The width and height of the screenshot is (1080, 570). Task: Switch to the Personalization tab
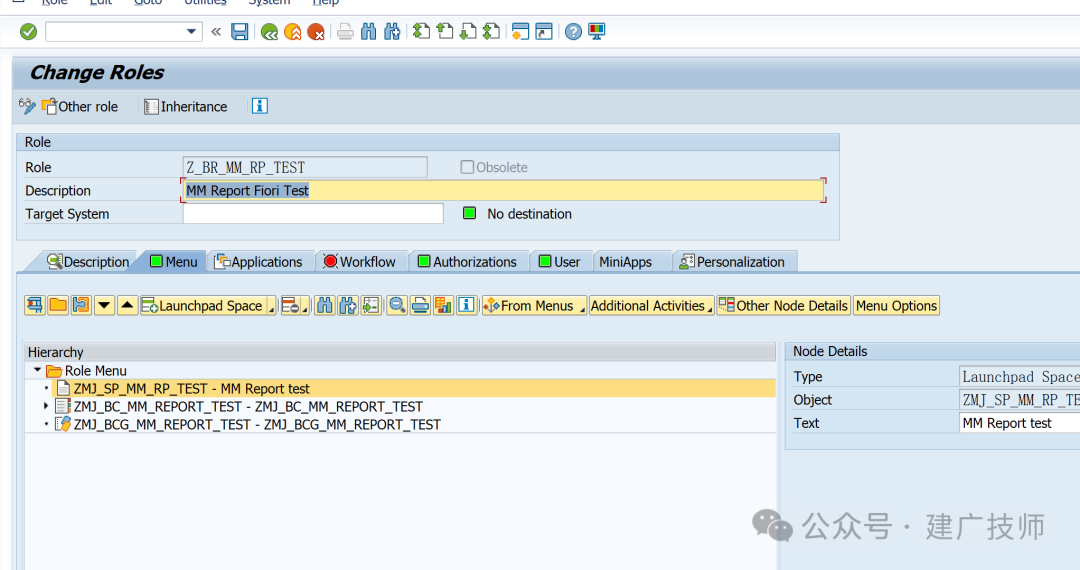[733, 262]
